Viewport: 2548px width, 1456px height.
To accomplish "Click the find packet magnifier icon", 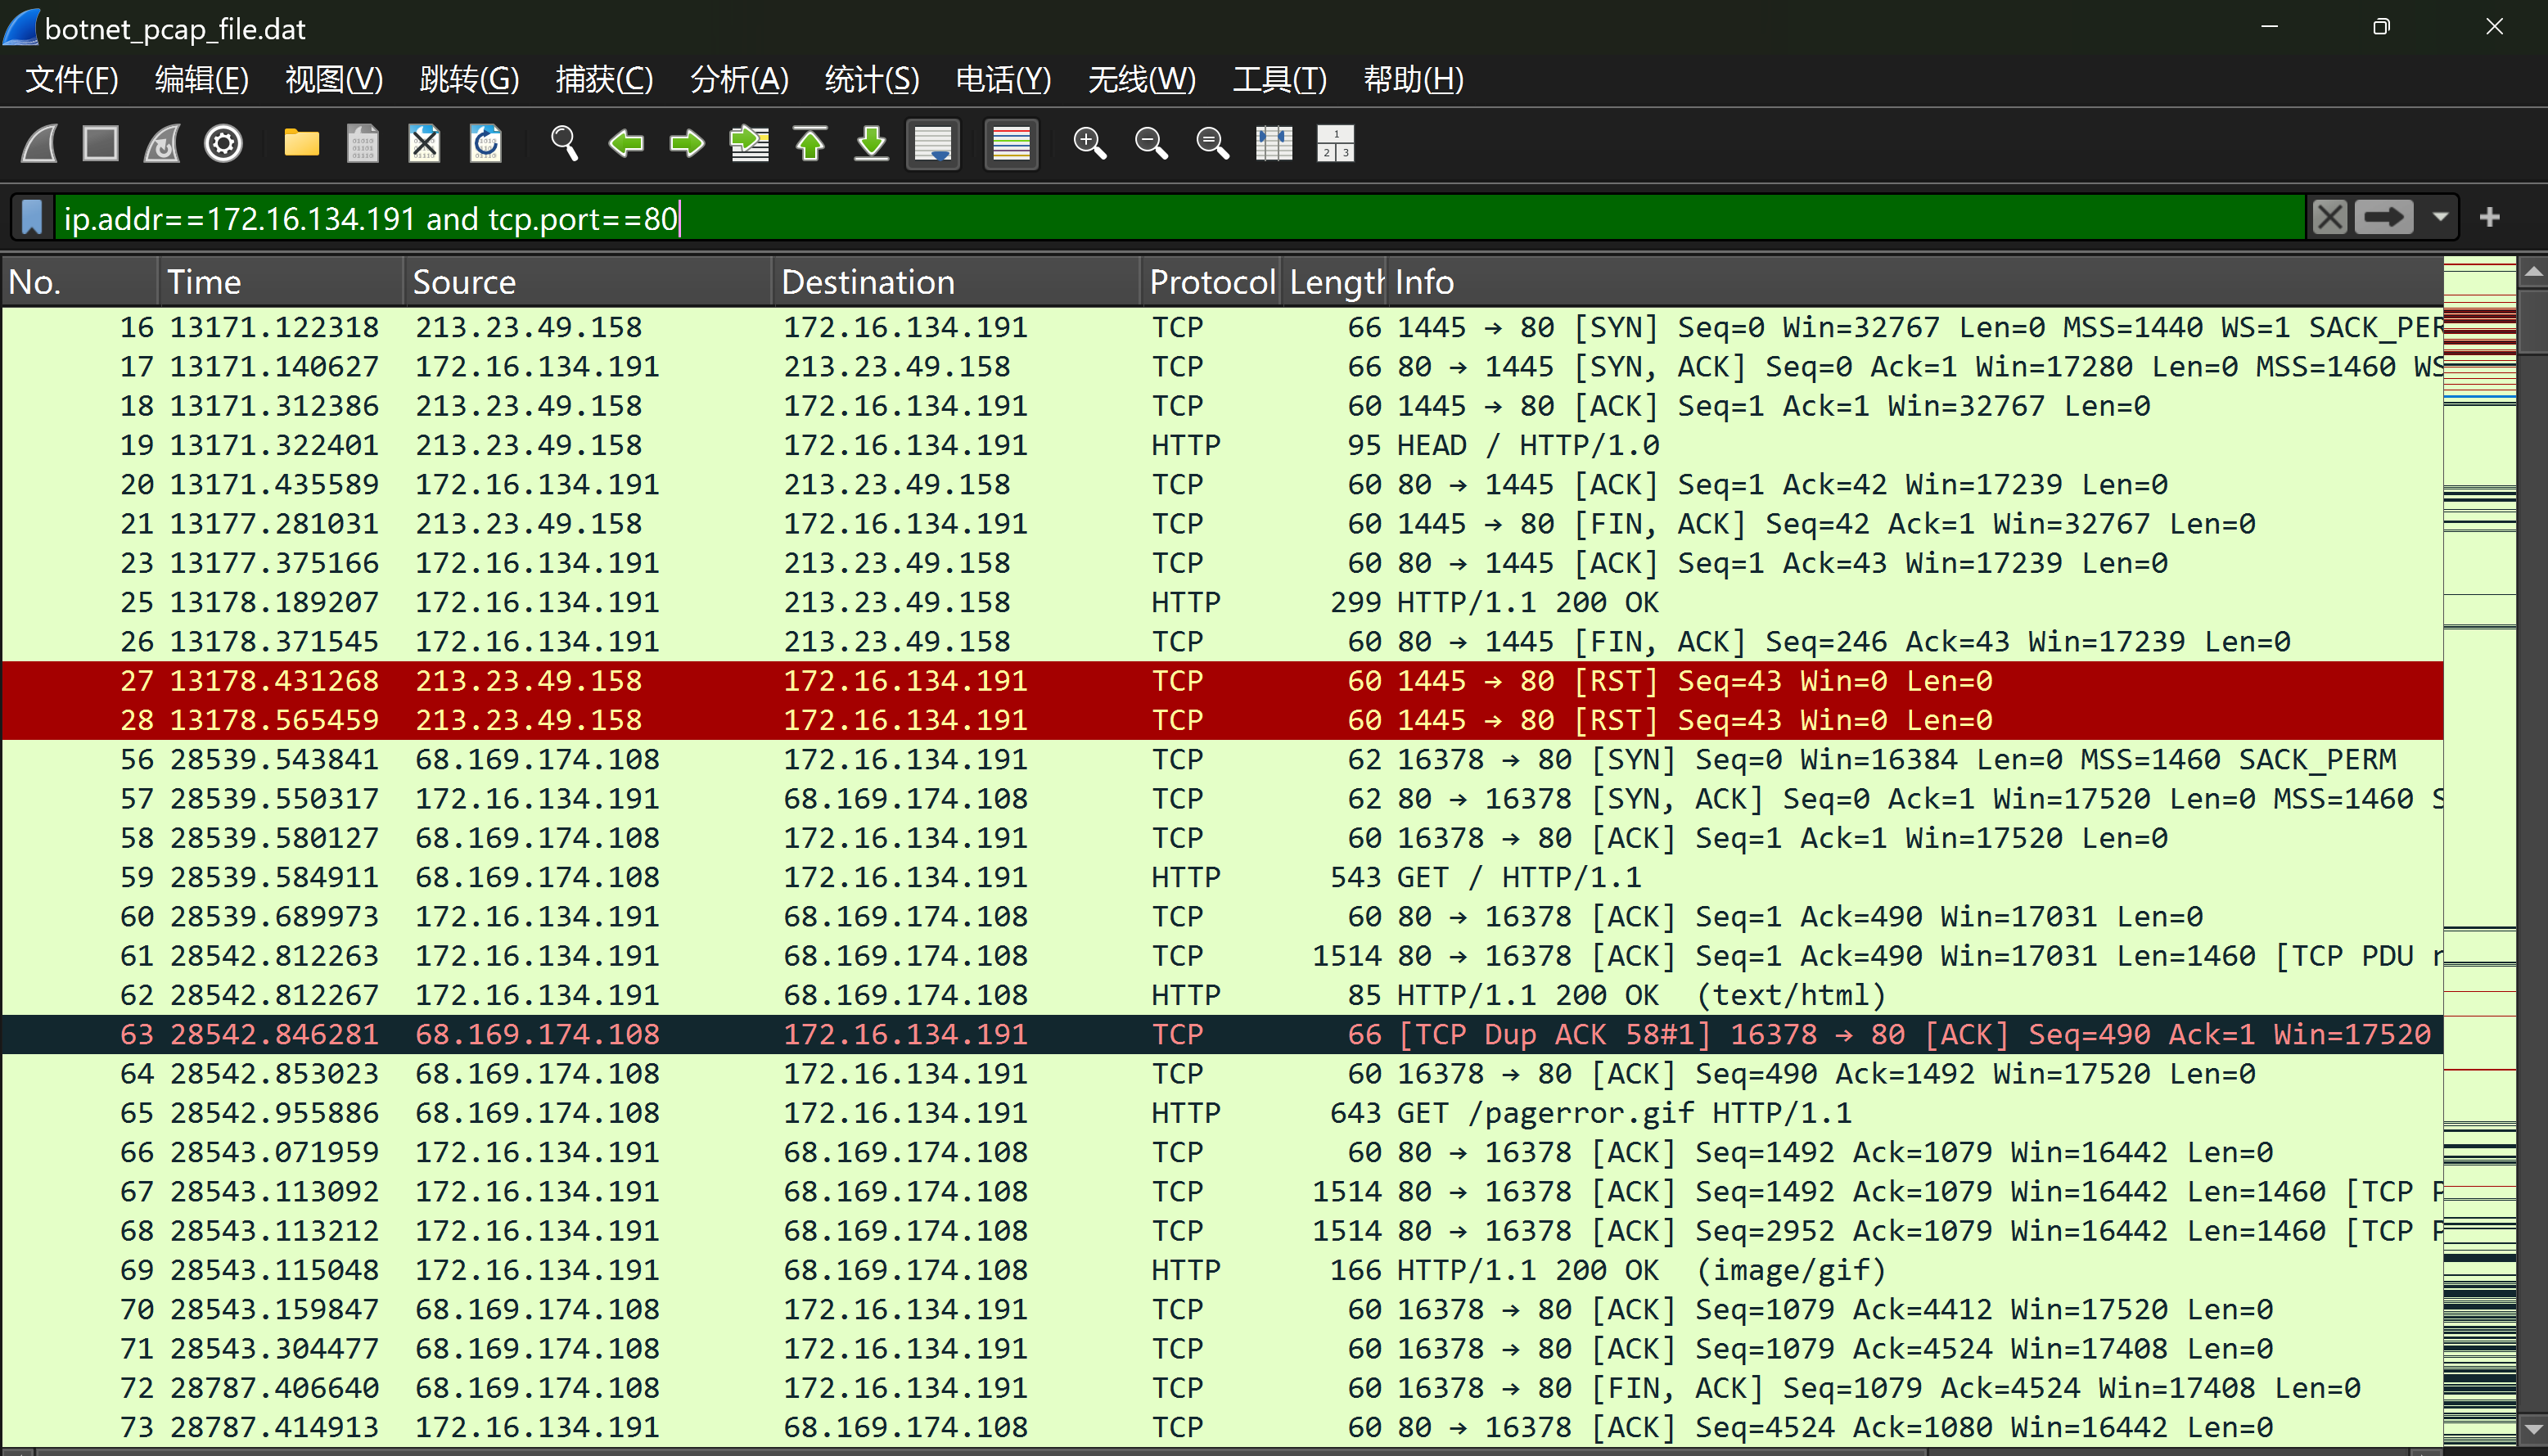I will 564,144.
